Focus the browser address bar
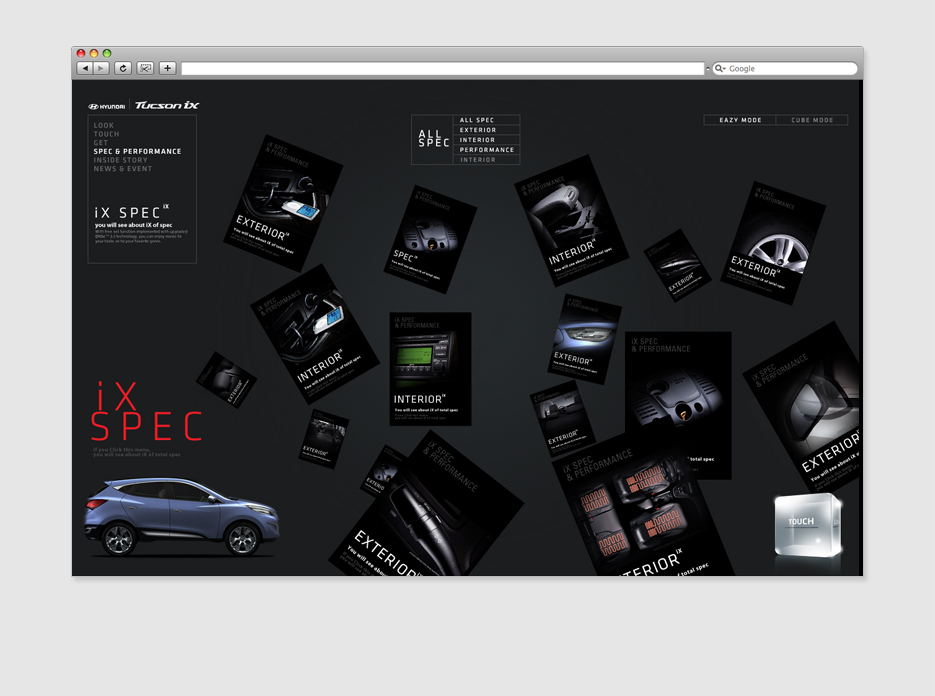This screenshot has width=935, height=696. click(x=442, y=69)
